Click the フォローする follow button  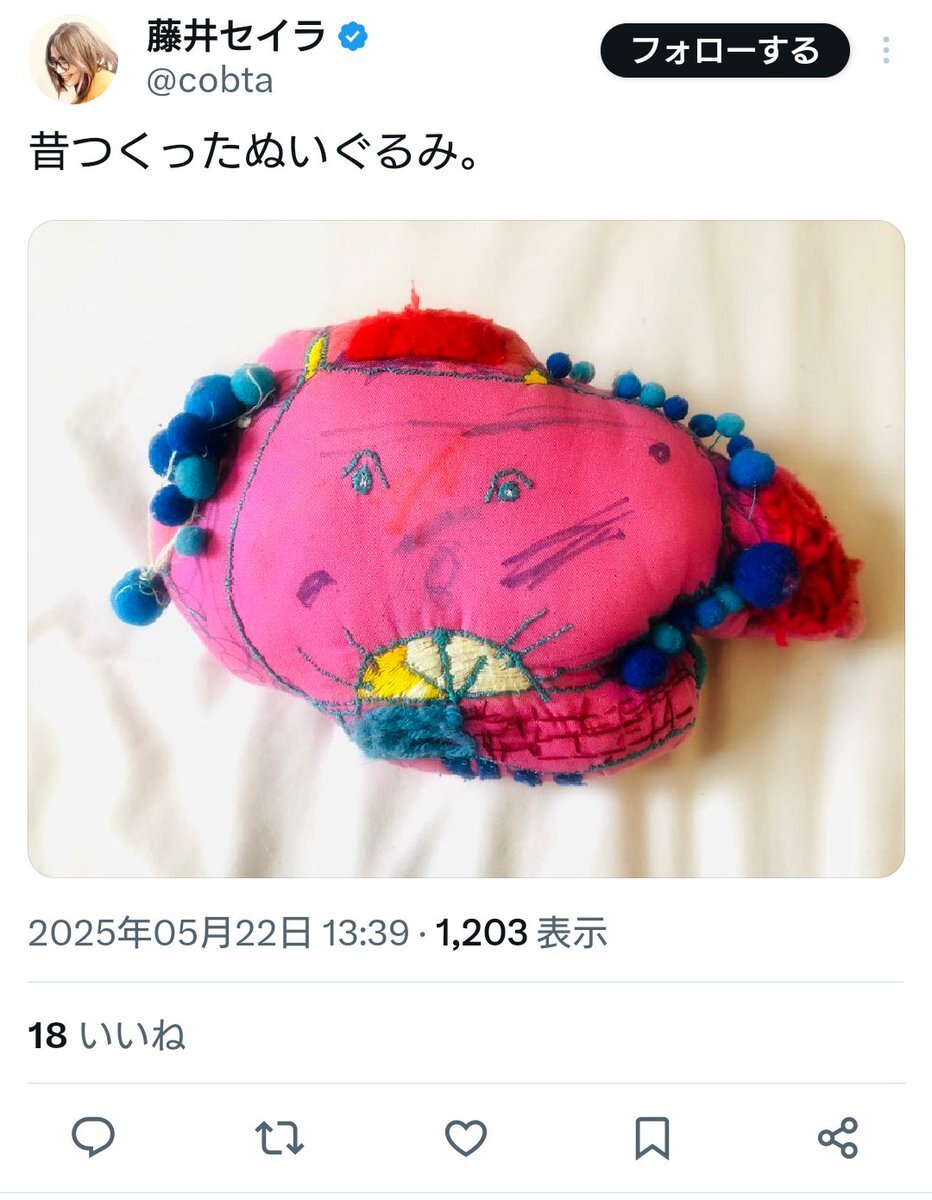pos(725,50)
